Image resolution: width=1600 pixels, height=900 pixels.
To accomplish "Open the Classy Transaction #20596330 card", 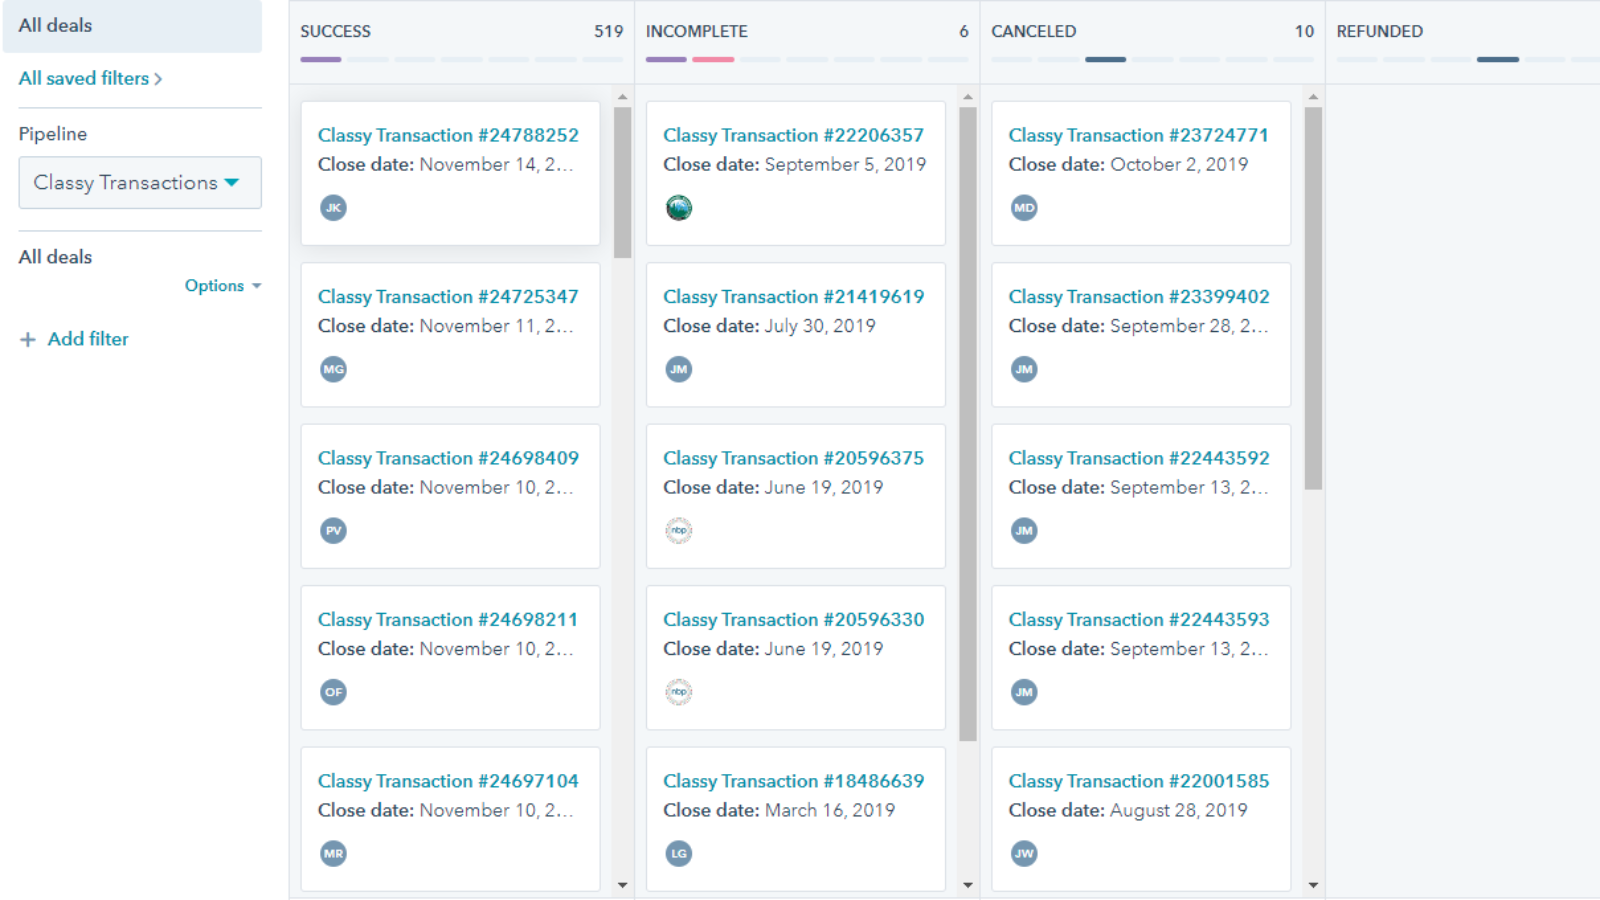I will [x=795, y=657].
